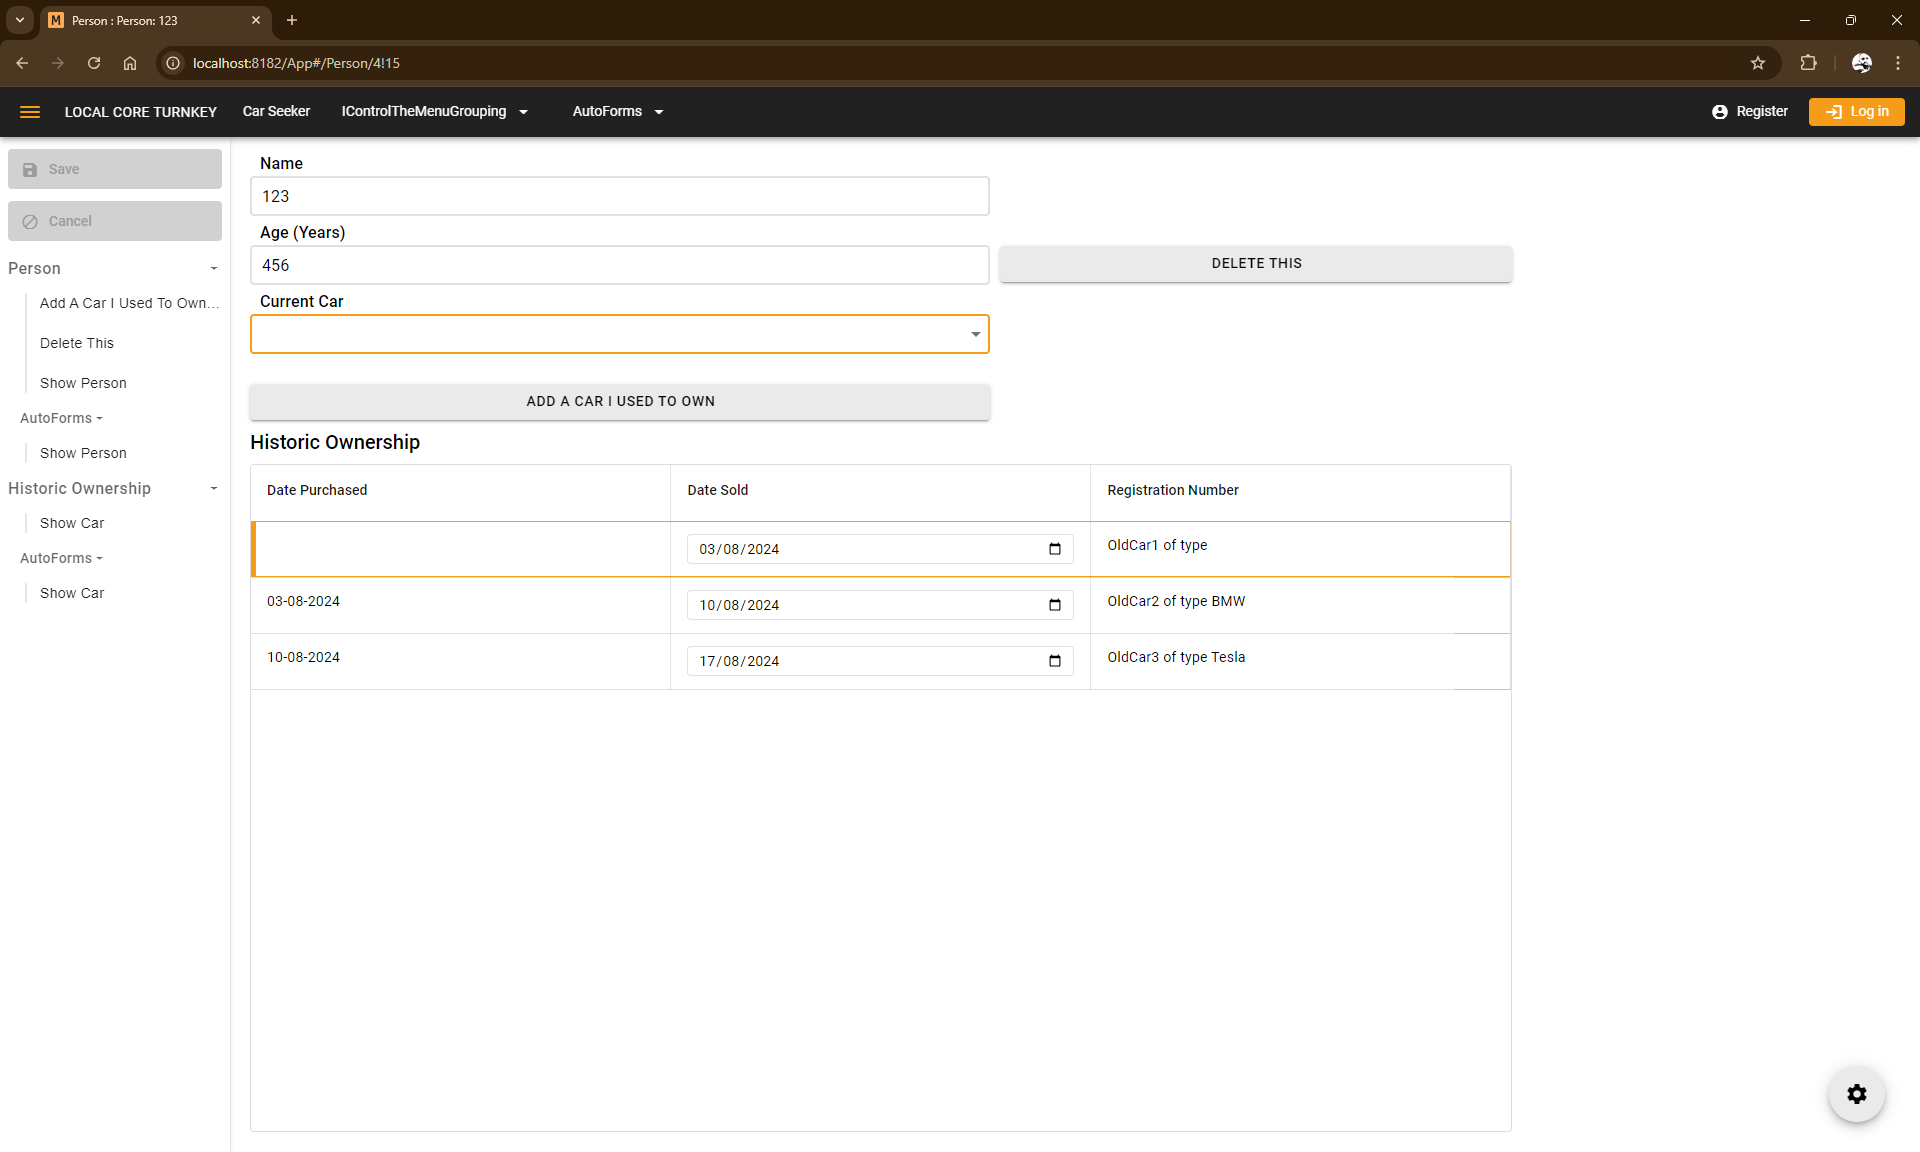Open browser extensions puzzle icon

[x=1808, y=63]
